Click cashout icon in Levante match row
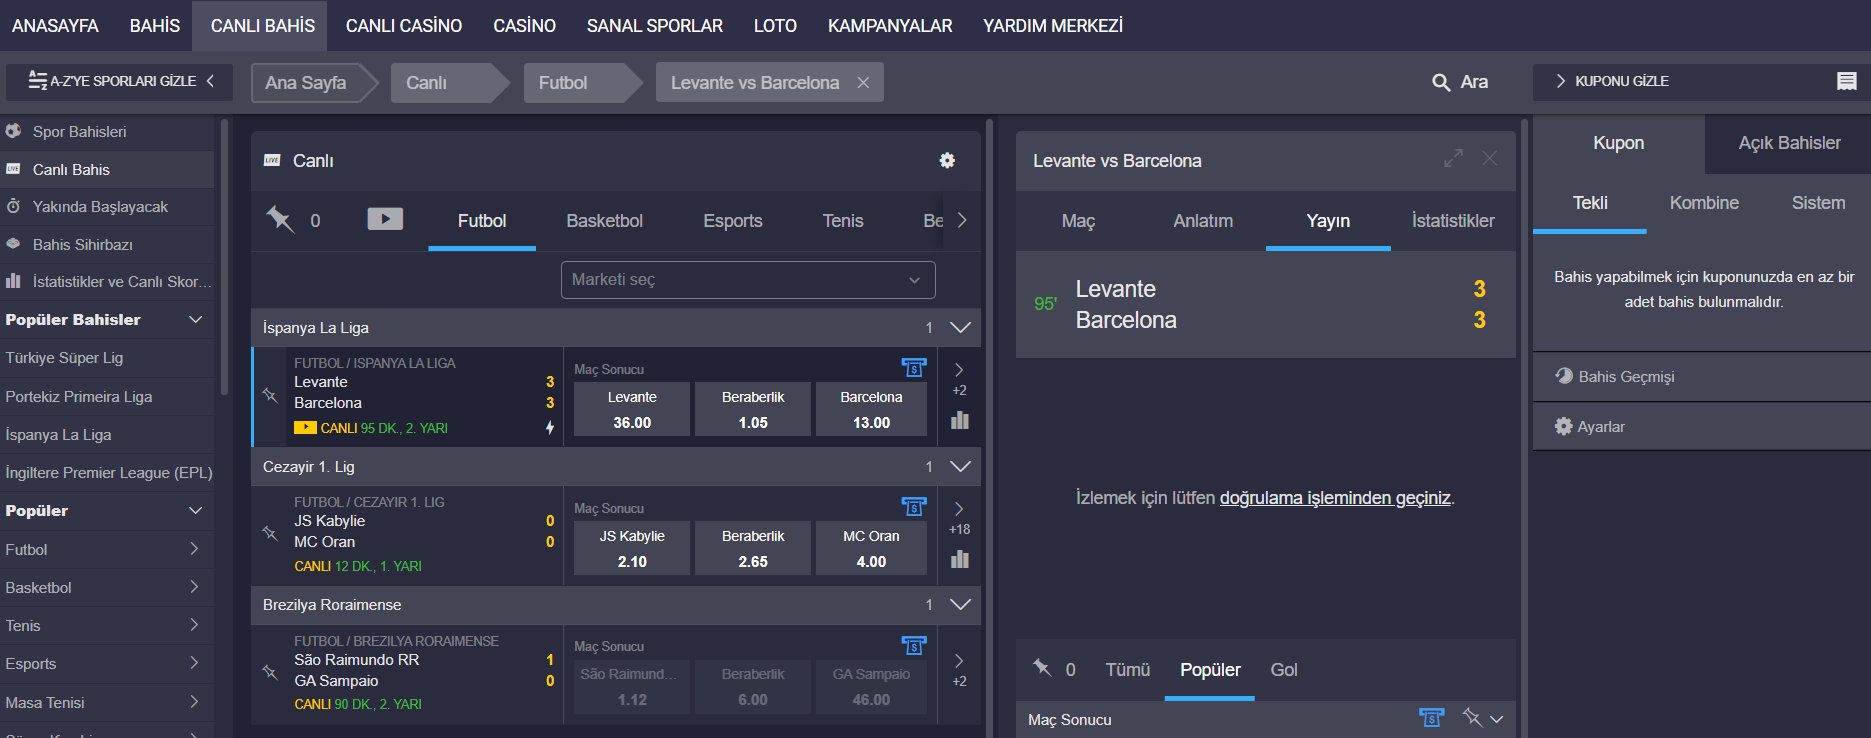 coord(914,368)
